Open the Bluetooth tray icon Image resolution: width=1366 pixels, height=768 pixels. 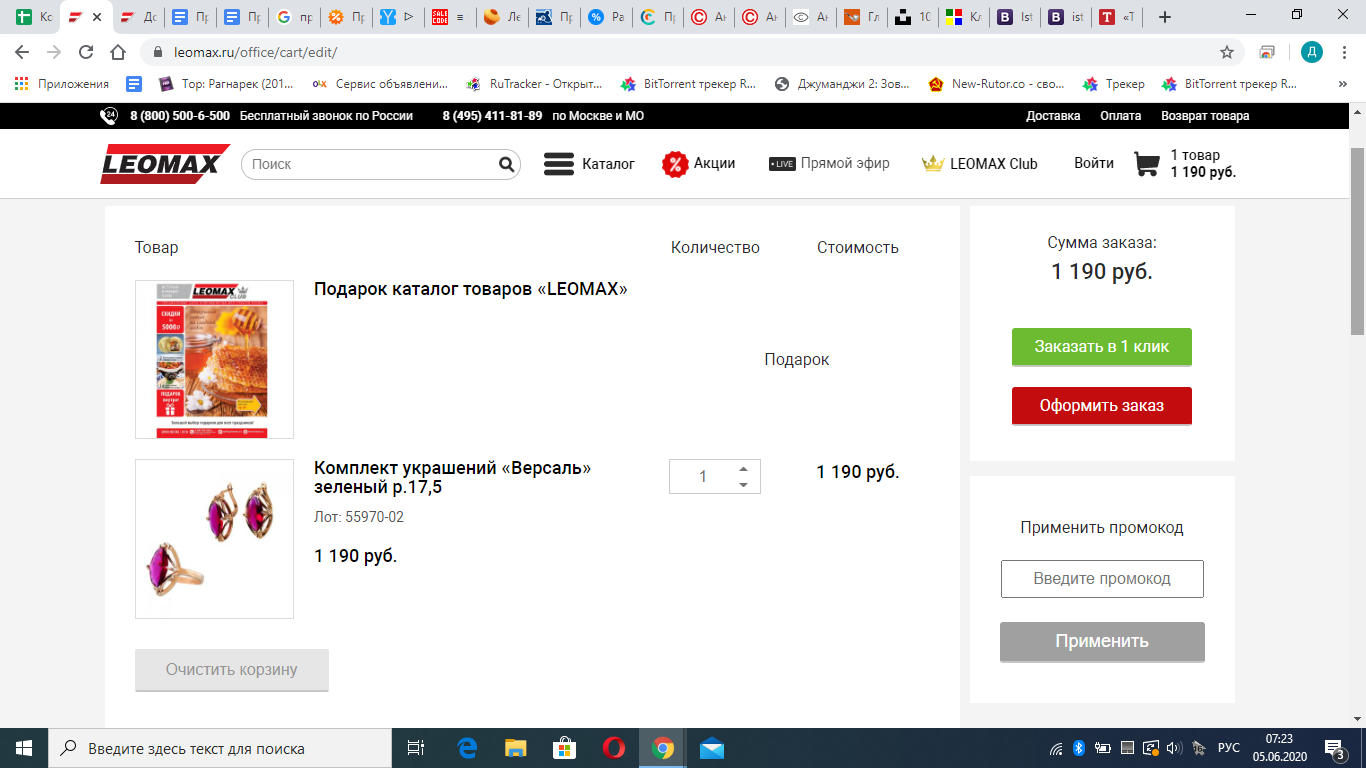pyautogui.click(x=1079, y=748)
